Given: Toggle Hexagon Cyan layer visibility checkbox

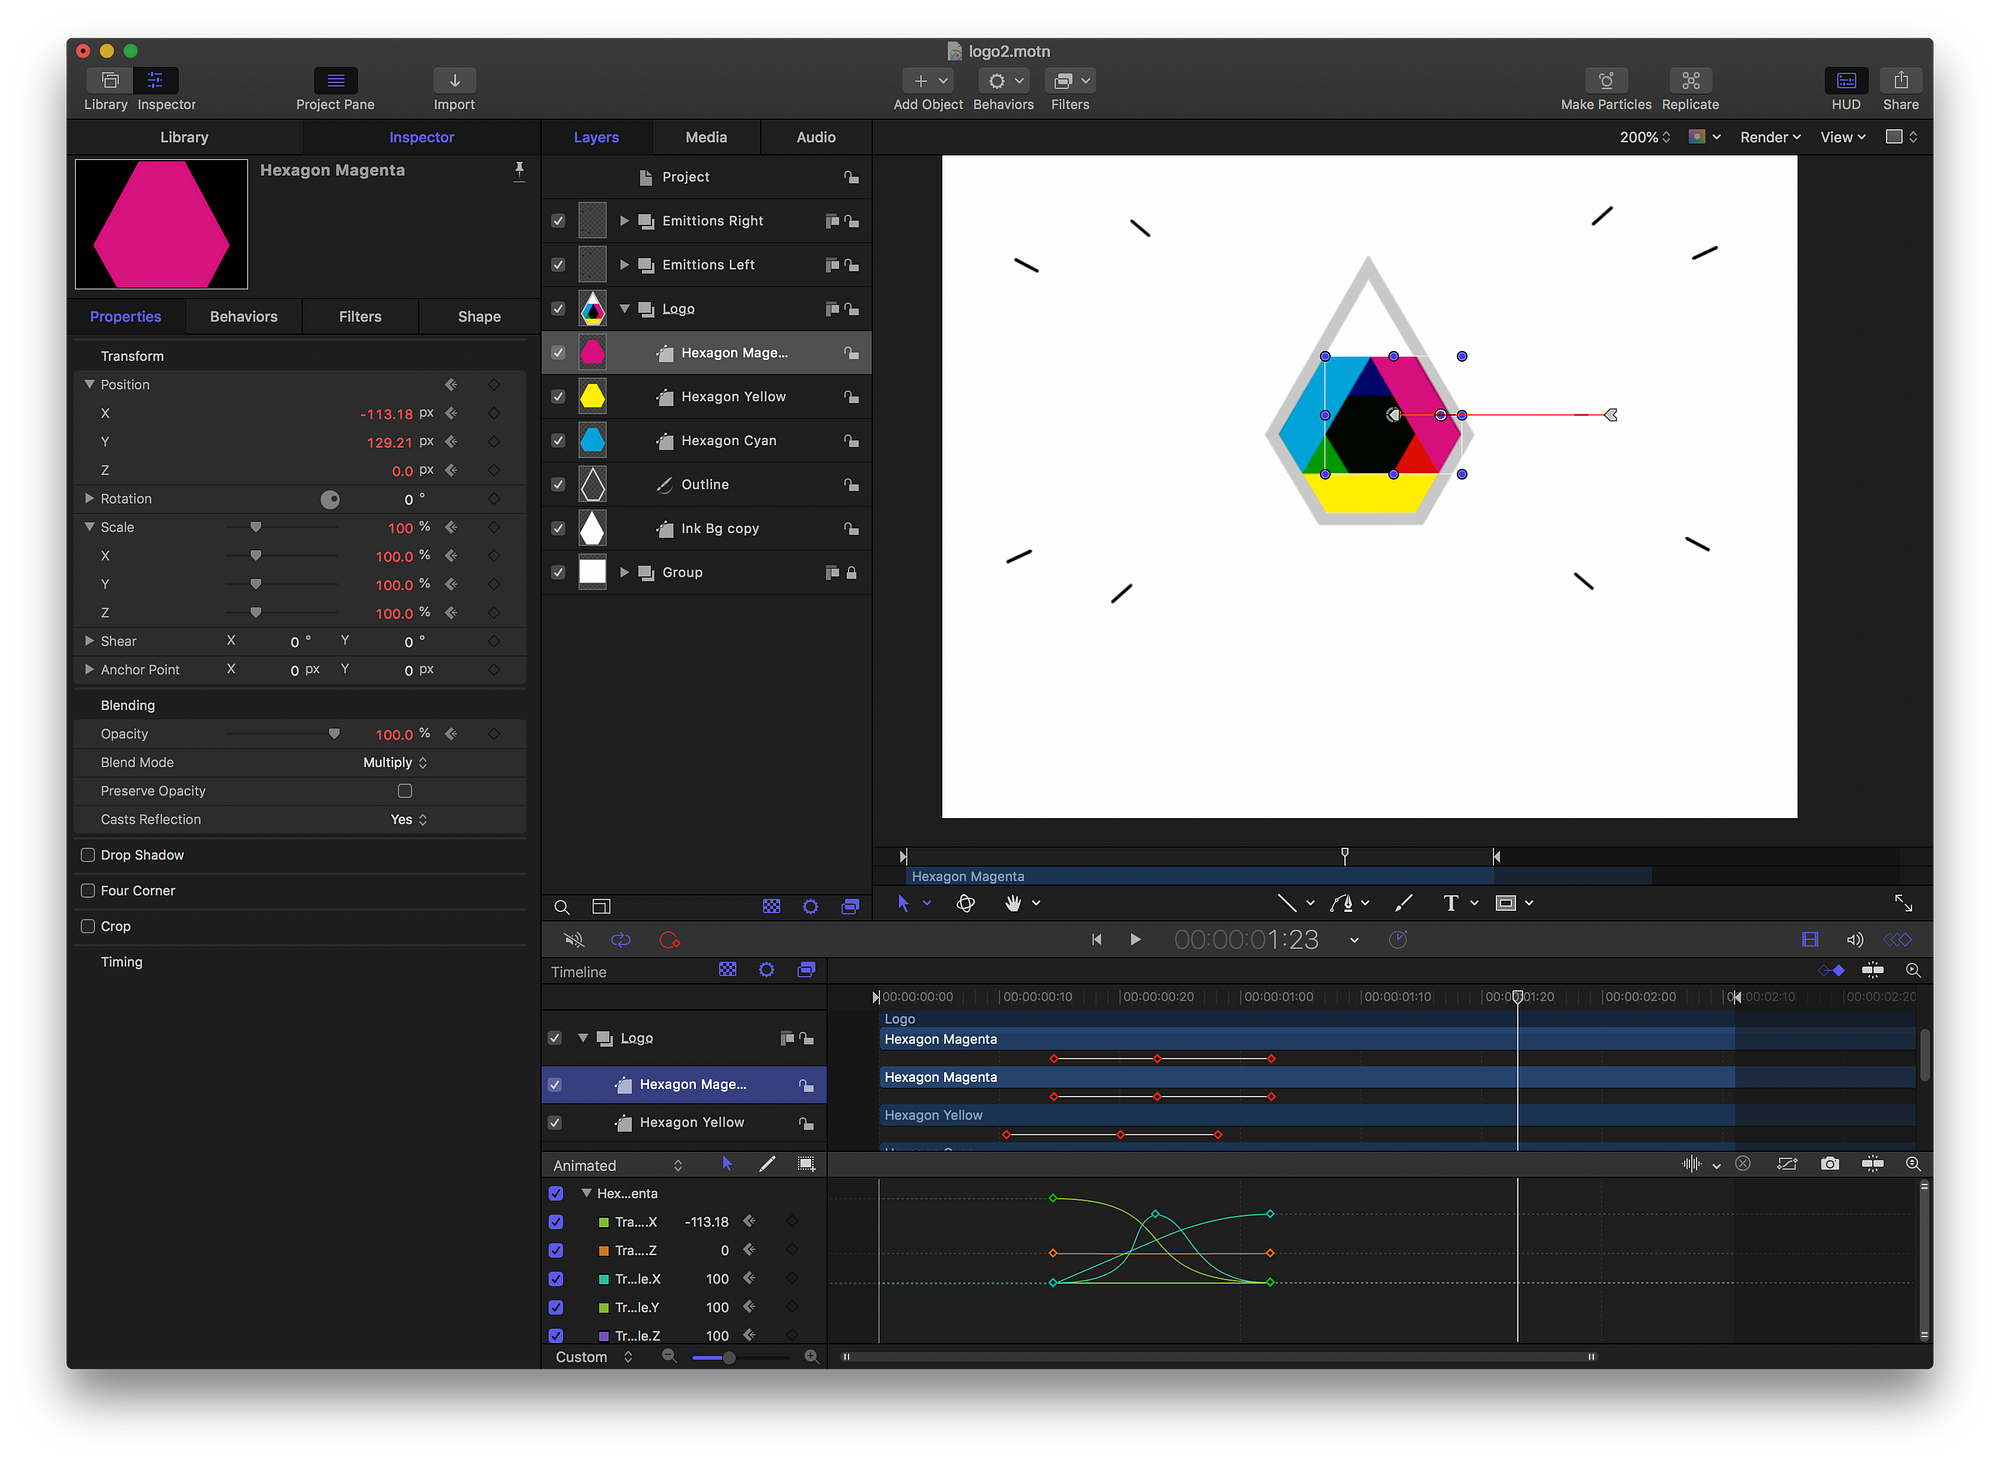Looking at the screenshot, I should (558, 441).
